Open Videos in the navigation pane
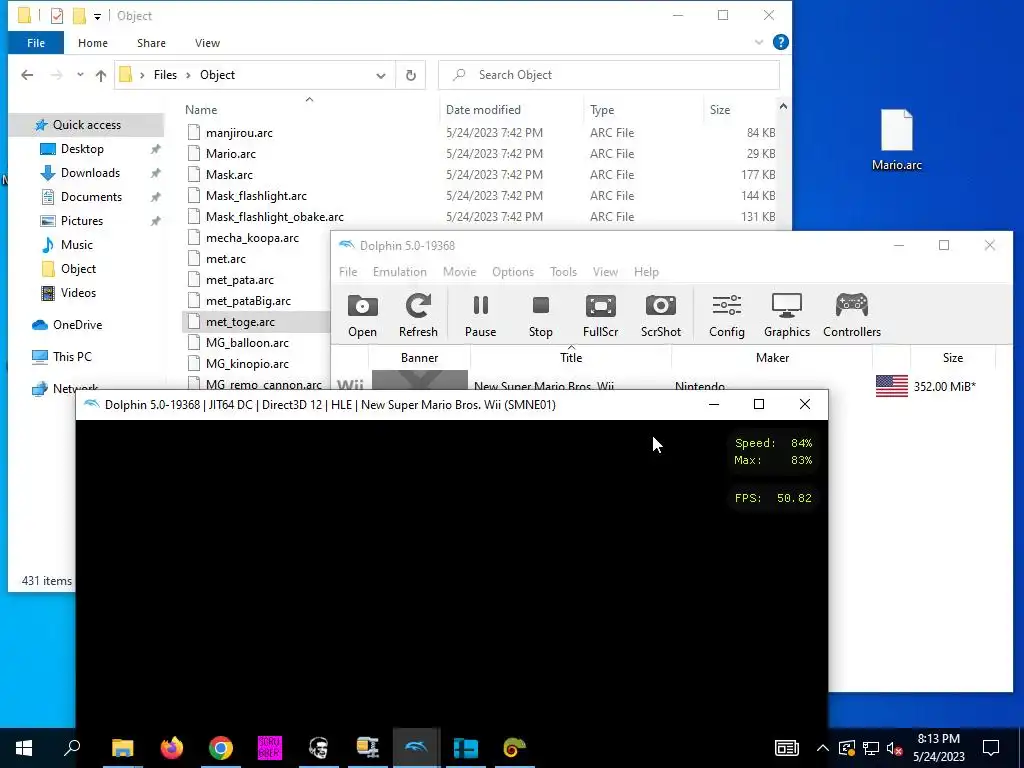The width and height of the screenshot is (1024, 768). tap(78, 293)
